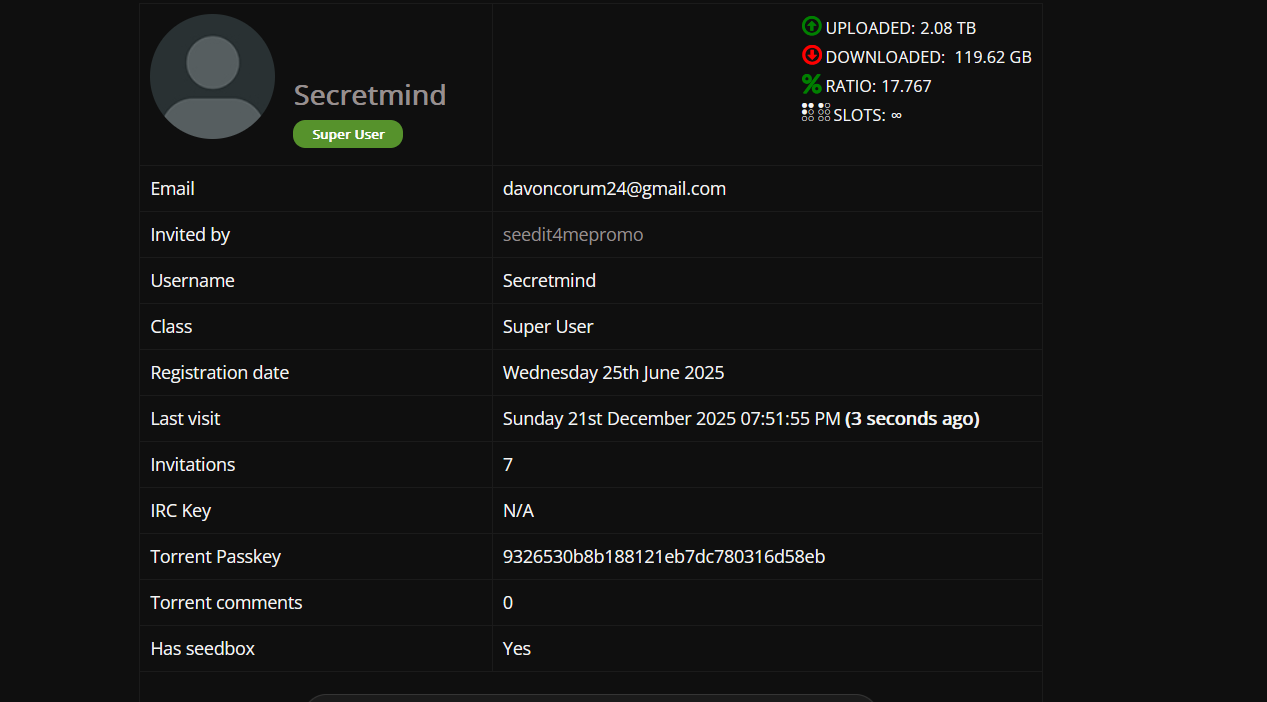Click the Registration date value
The width and height of the screenshot is (1267, 702).
pyautogui.click(x=613, y=373)
